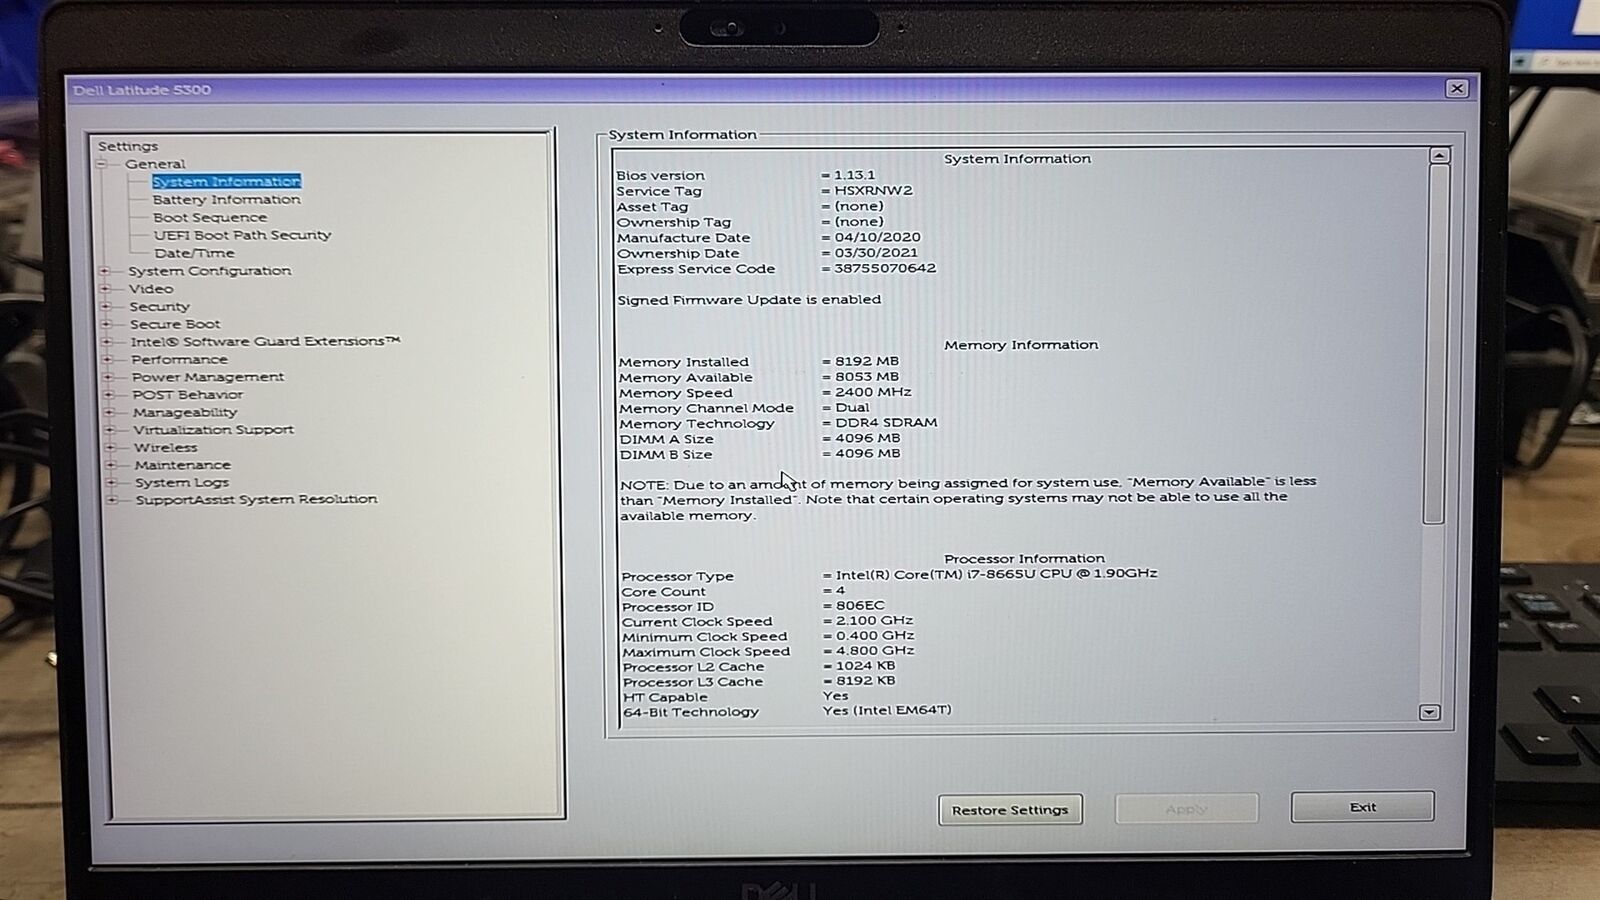Open UEFI Boot Path Security

click(x=242, y=235)
